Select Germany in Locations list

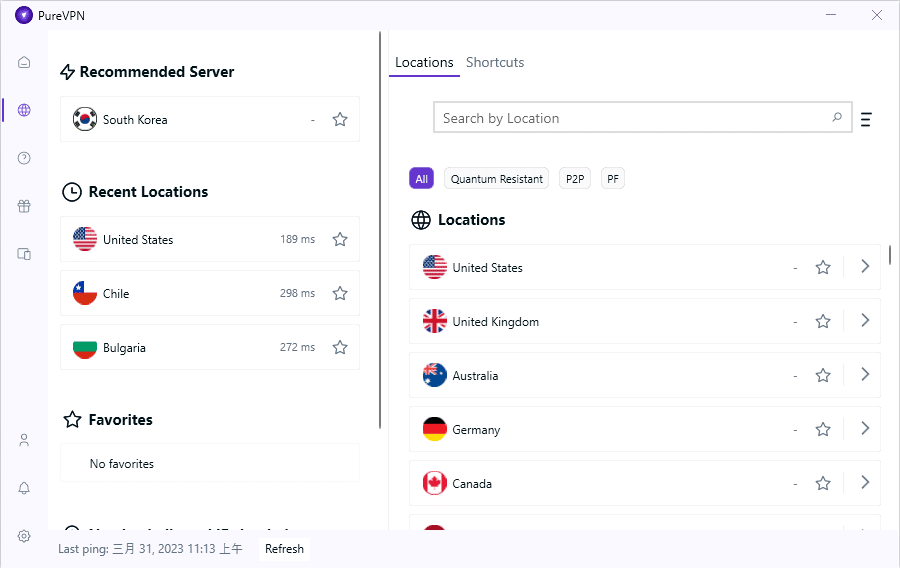coord(645,429)
